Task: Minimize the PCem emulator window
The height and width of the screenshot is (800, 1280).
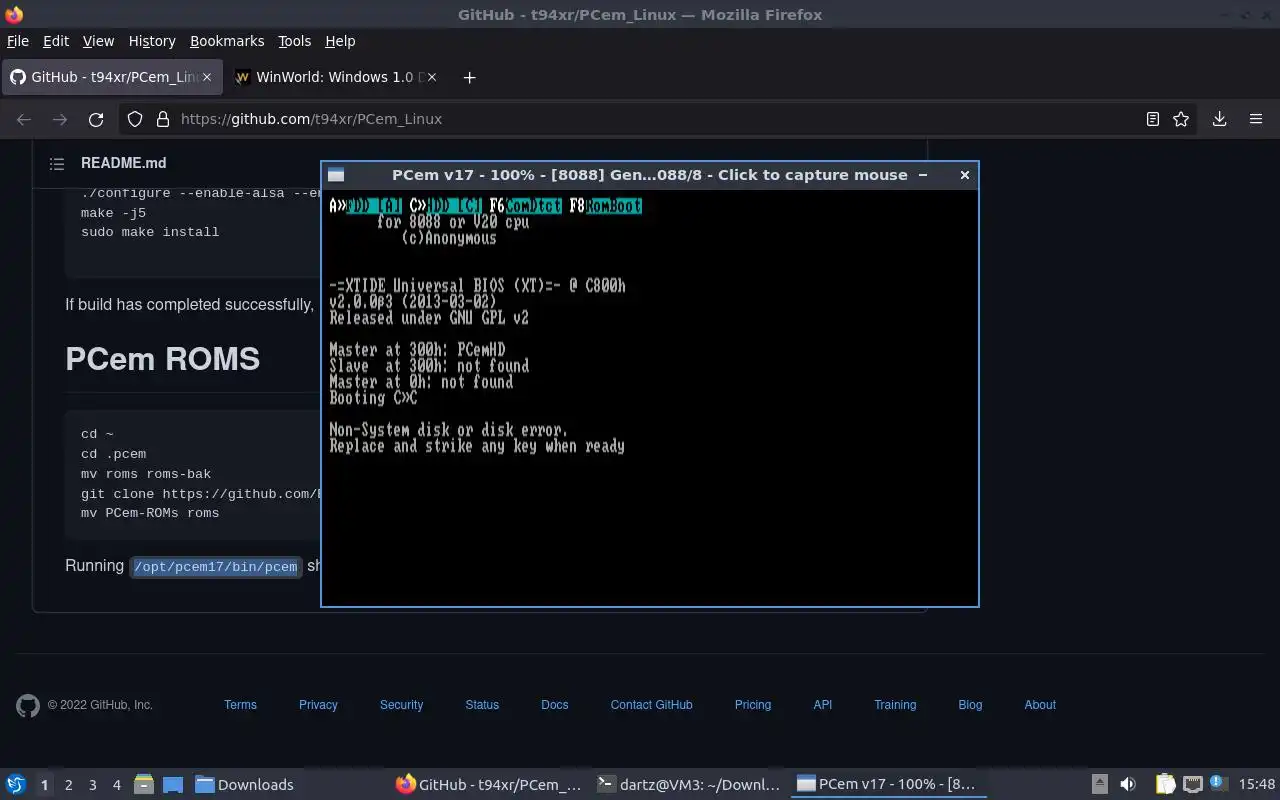Action: (923, 175)
